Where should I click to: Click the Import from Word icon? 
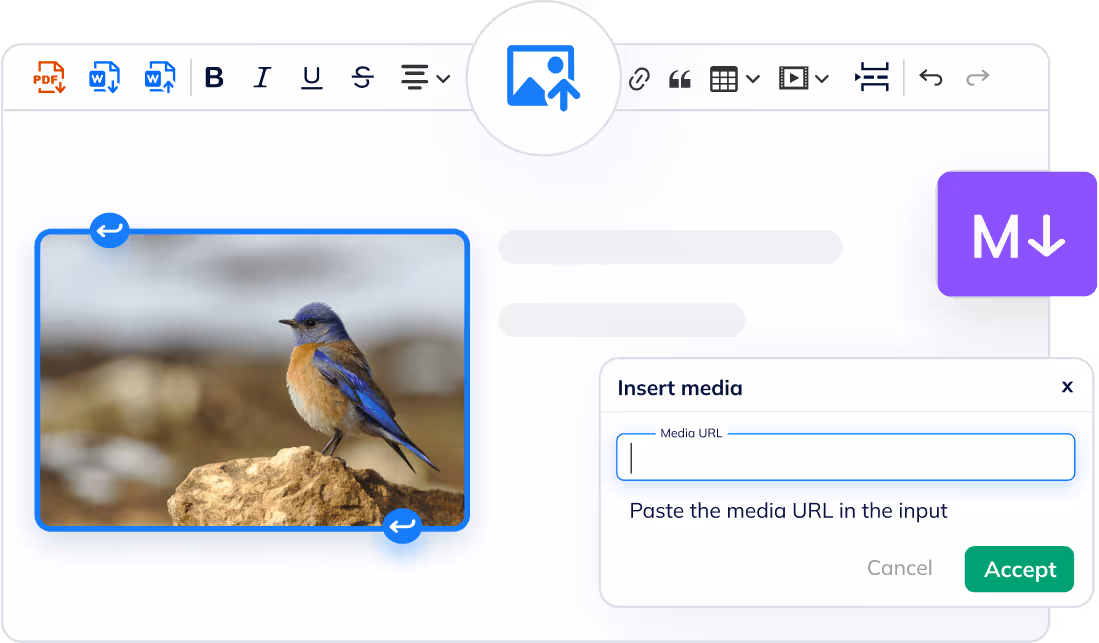point(159,78)
